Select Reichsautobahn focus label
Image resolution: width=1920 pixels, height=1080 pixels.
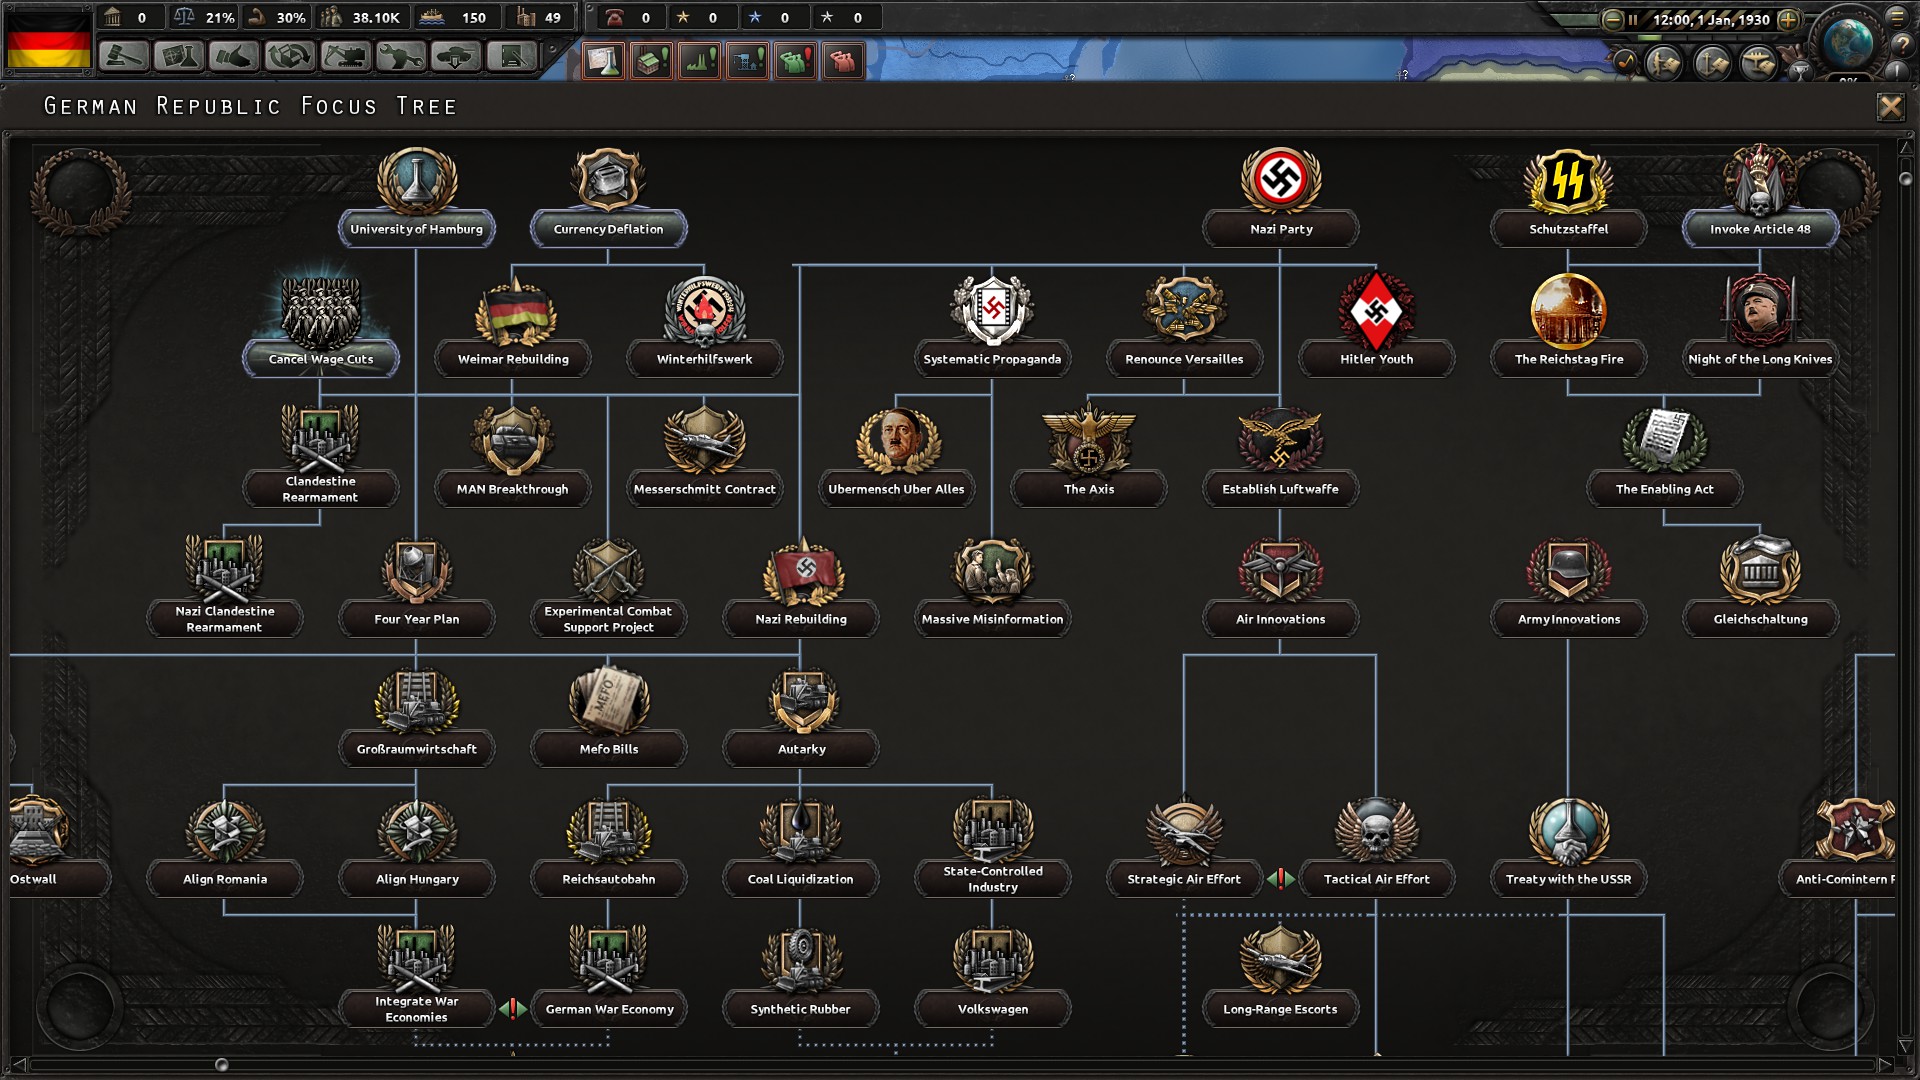(x=609, y=879)
